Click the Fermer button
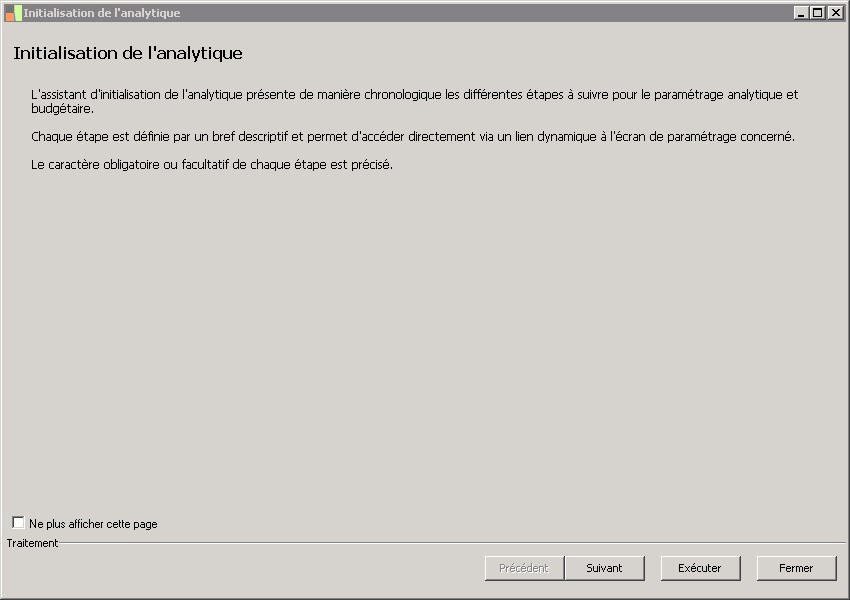The width and height of the screenshot is (850, 600). click(796, 568)
